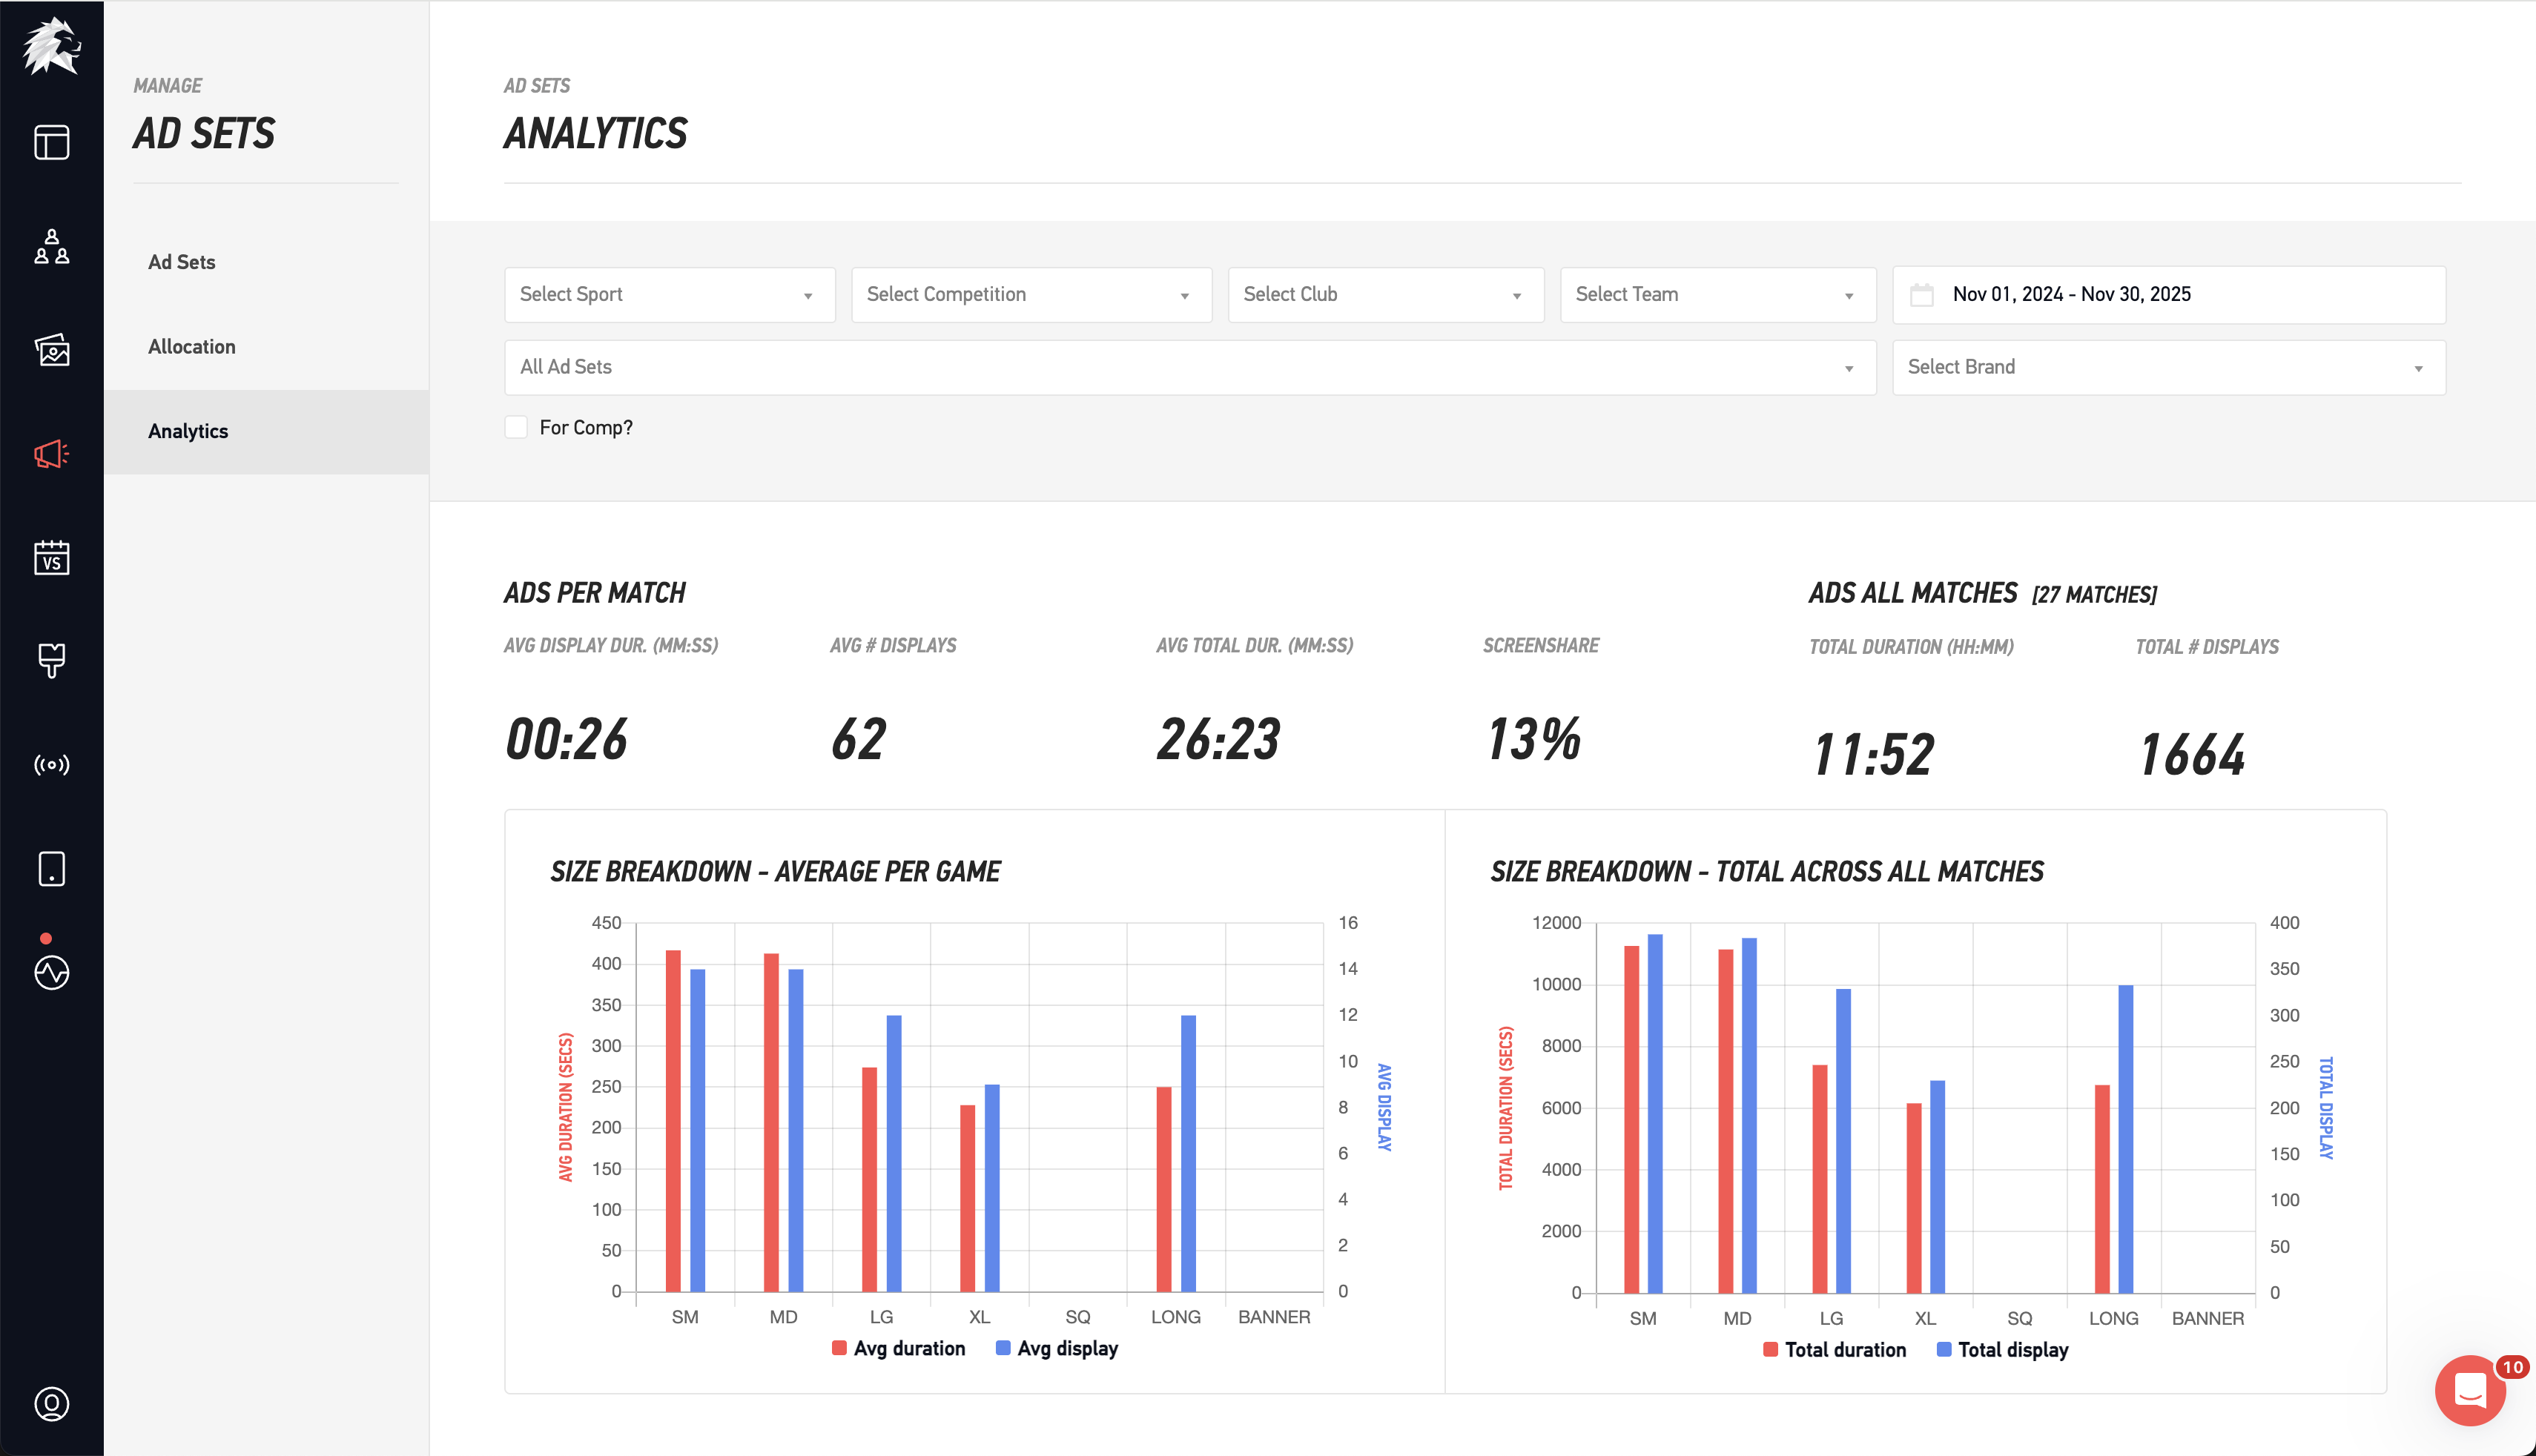Switch to the Allocation menu item
2536x1456 pixels.
191,346
